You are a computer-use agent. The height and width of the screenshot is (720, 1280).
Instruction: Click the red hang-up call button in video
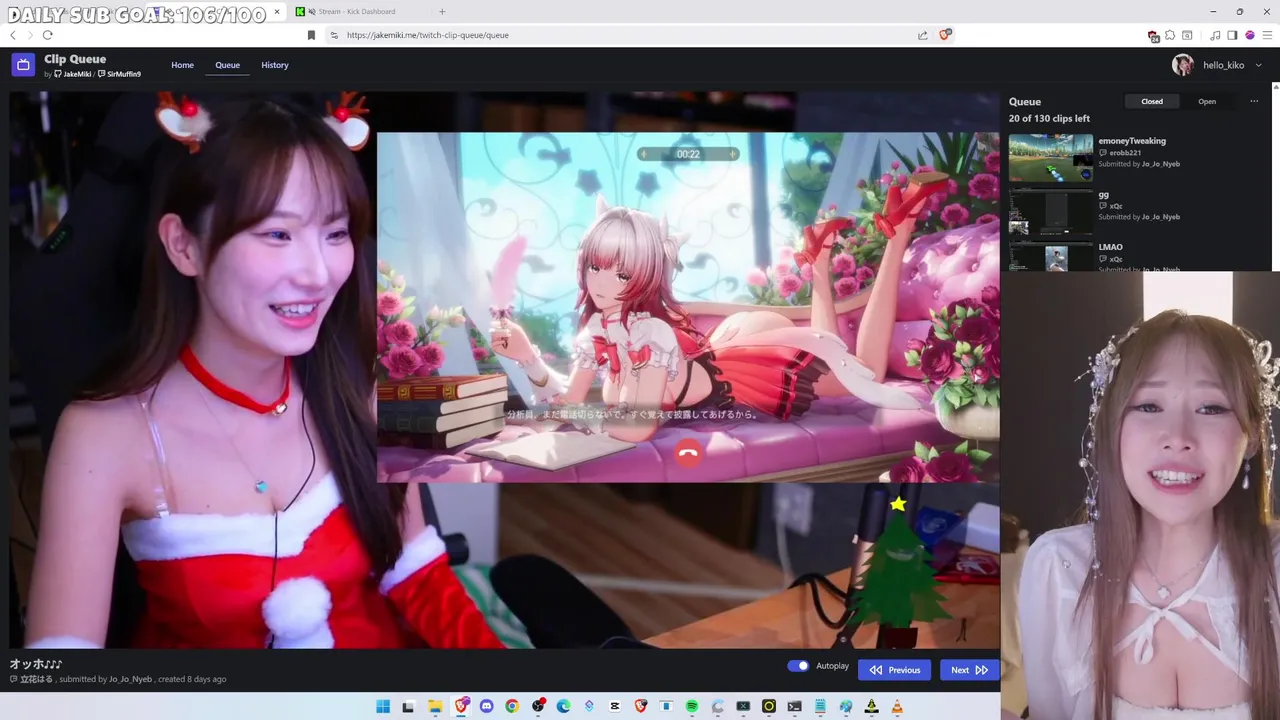tap(687, 453)
